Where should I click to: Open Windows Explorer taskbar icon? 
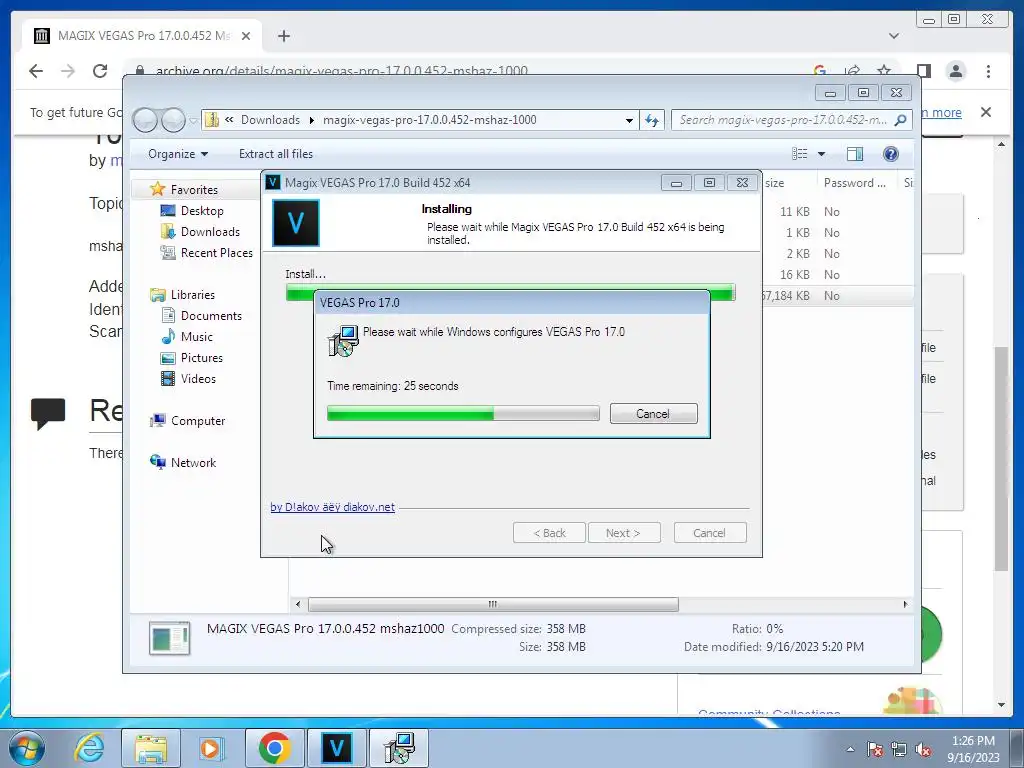151,748
